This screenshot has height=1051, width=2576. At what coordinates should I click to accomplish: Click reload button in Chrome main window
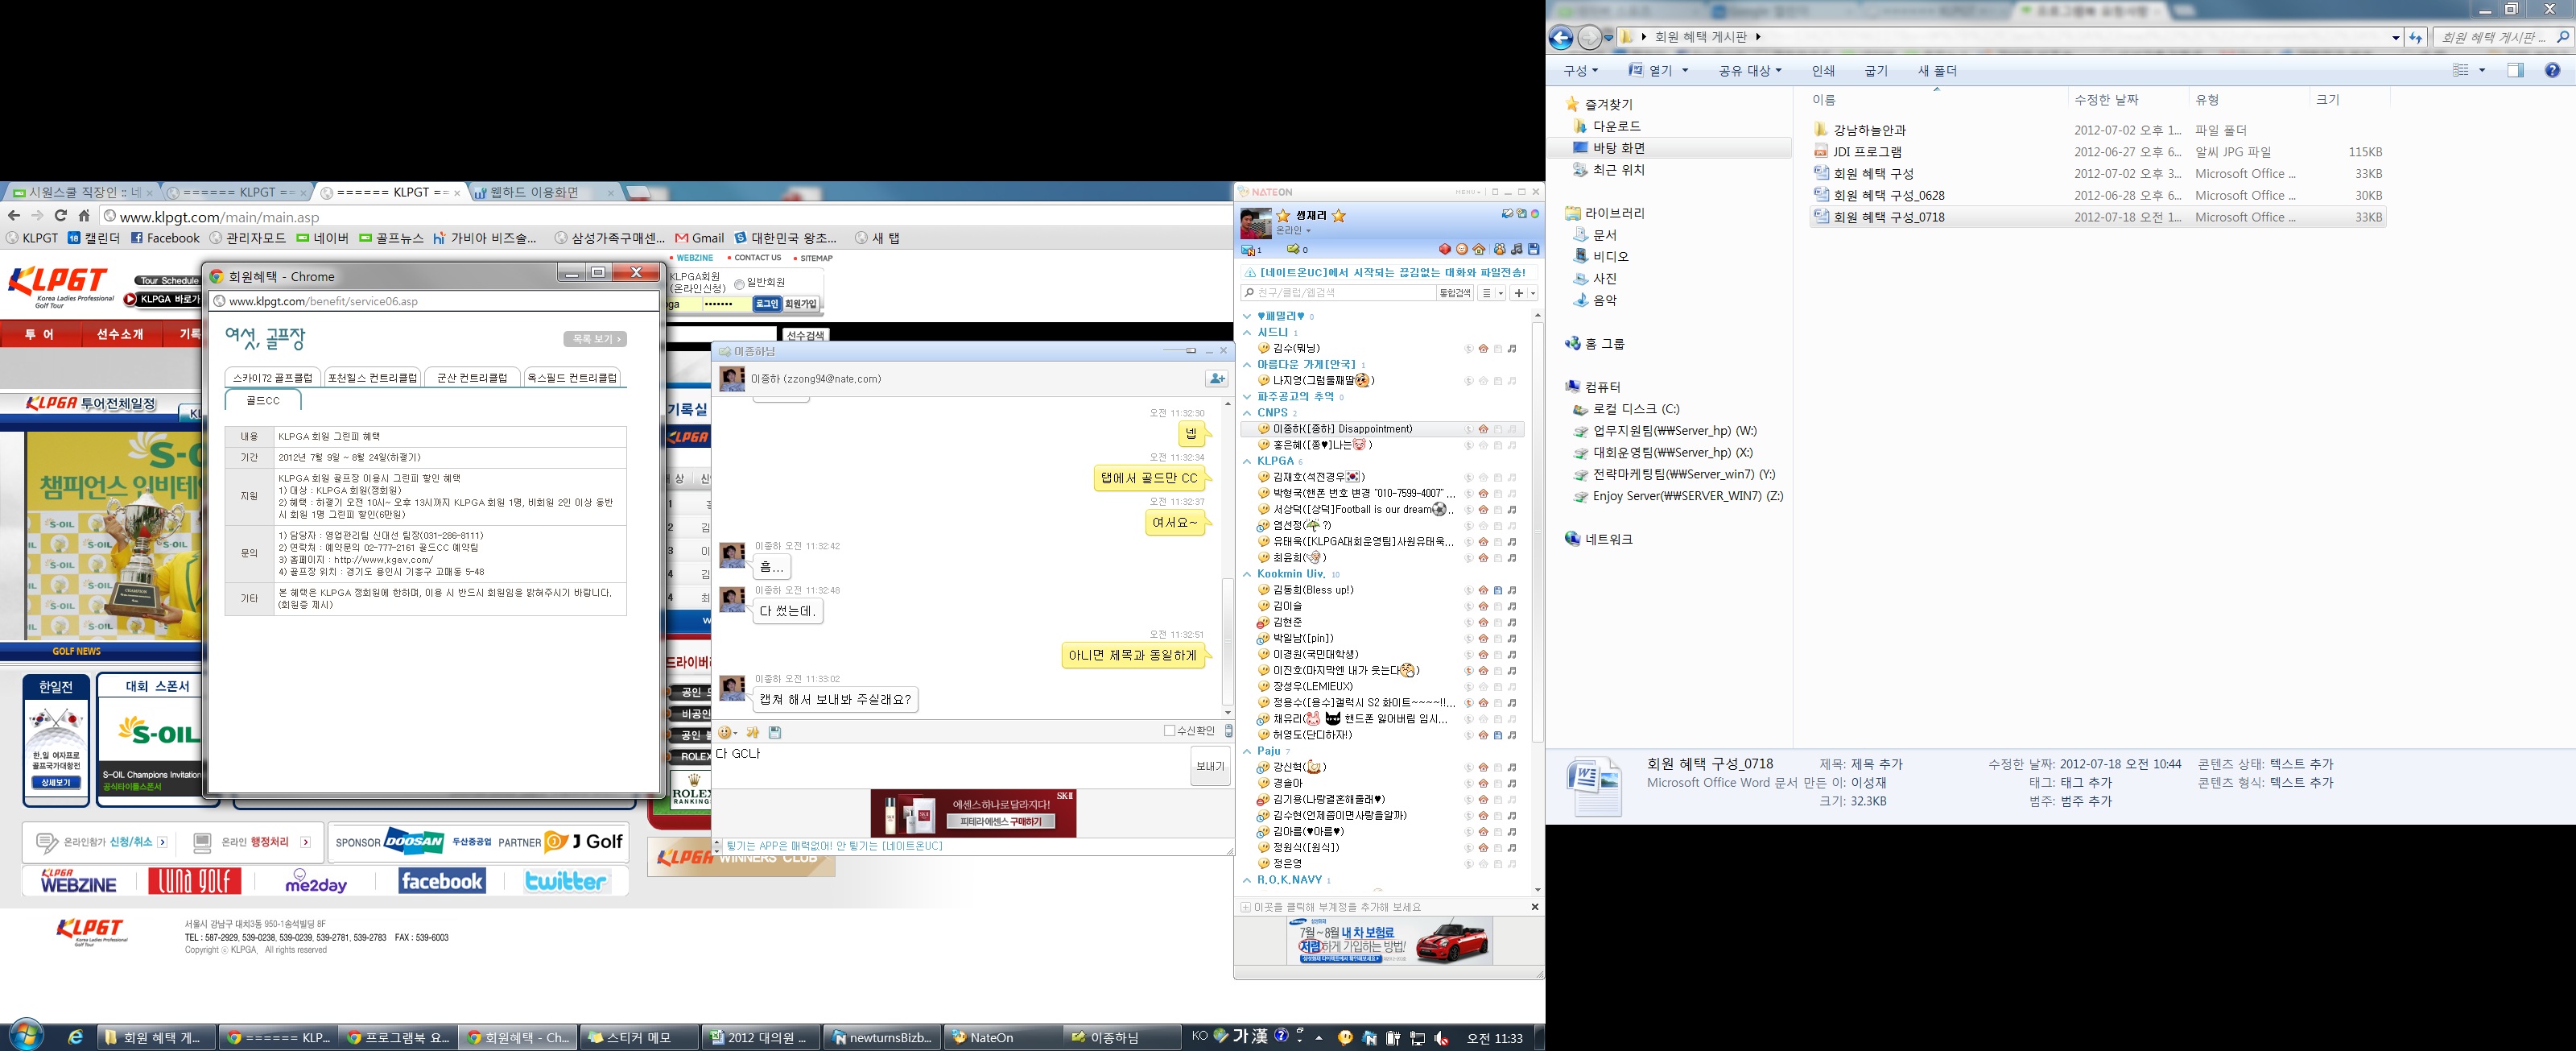60,216
